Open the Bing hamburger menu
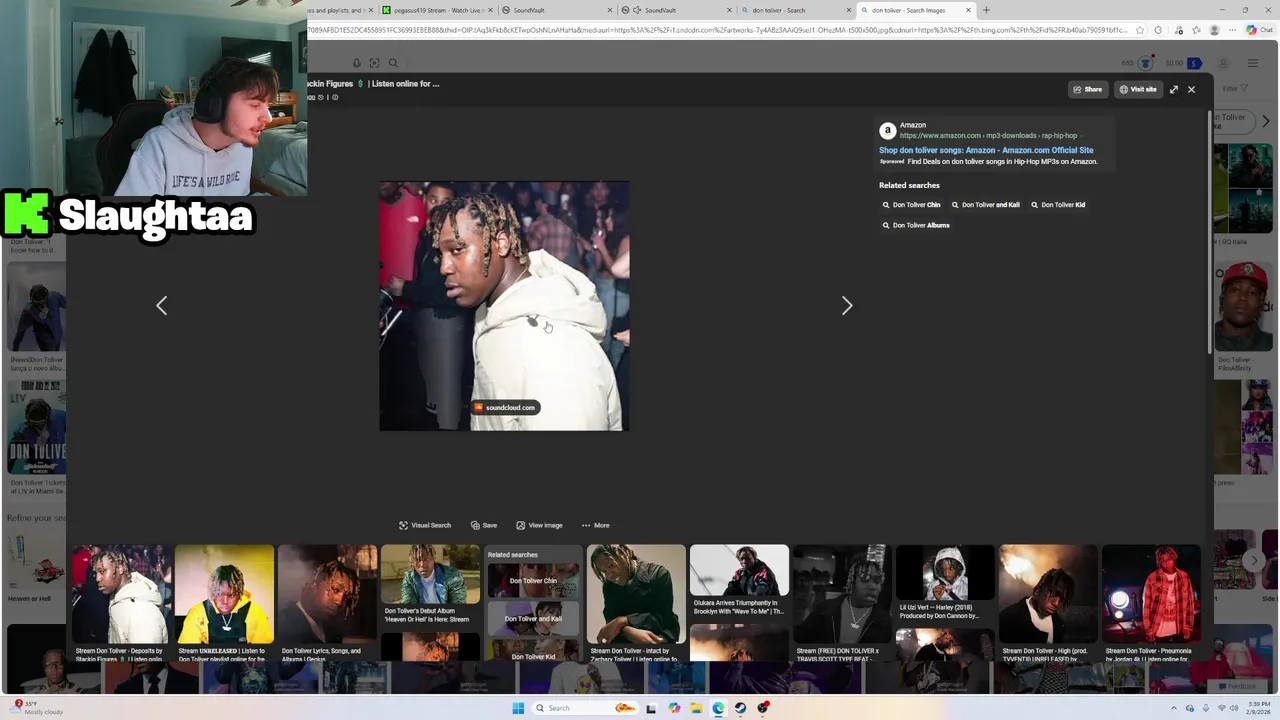 pos(1252,63)
